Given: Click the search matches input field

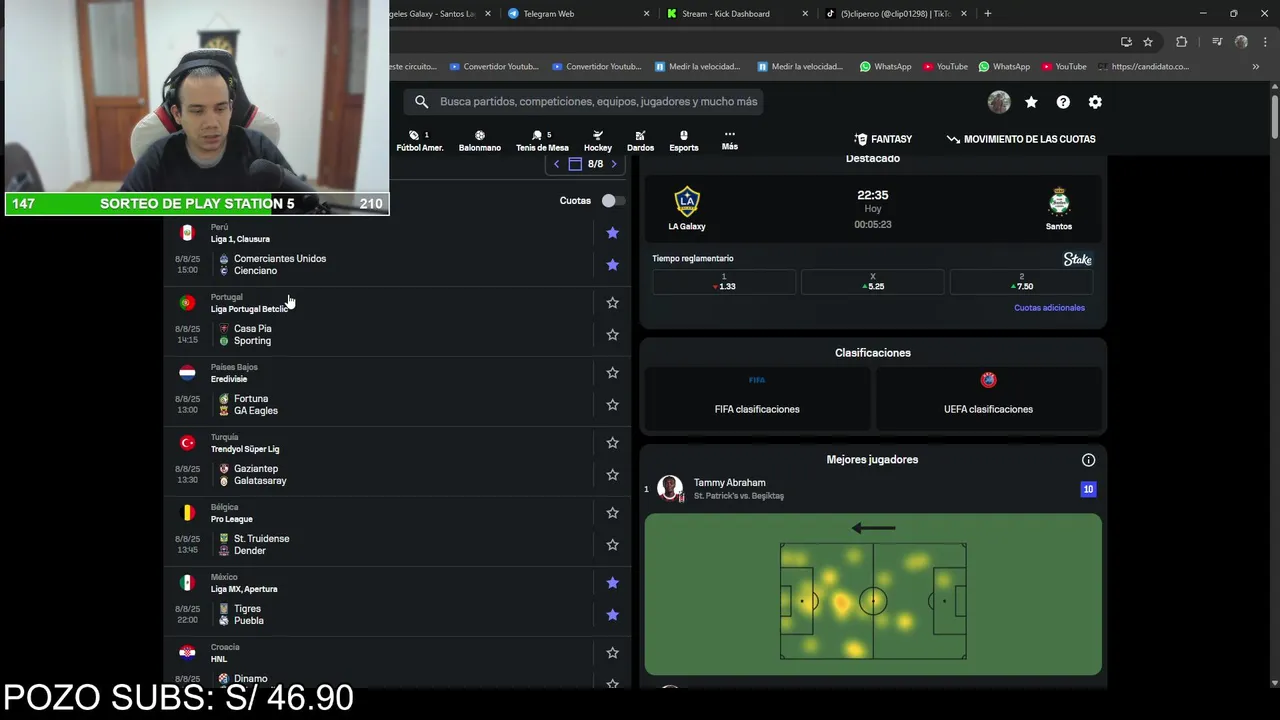Looking at the screenshot, I should (583, 102).
